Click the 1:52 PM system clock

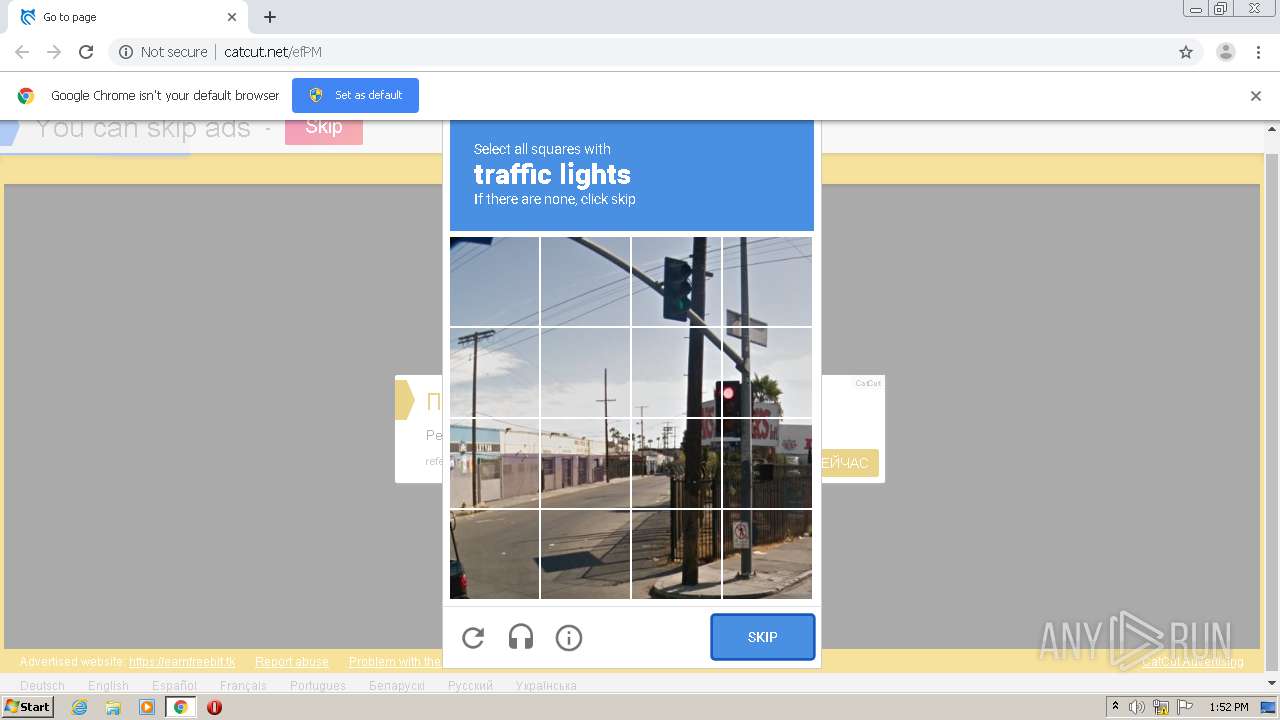click(1228, 707)
